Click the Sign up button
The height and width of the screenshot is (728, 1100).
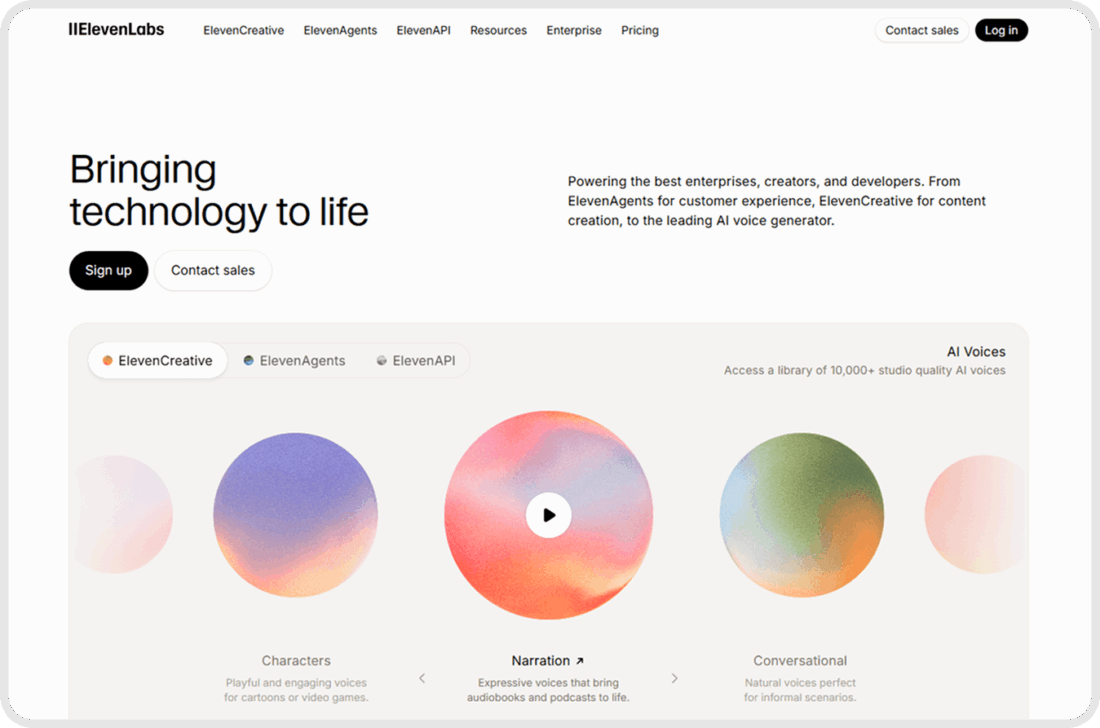(x=108, y=270)
